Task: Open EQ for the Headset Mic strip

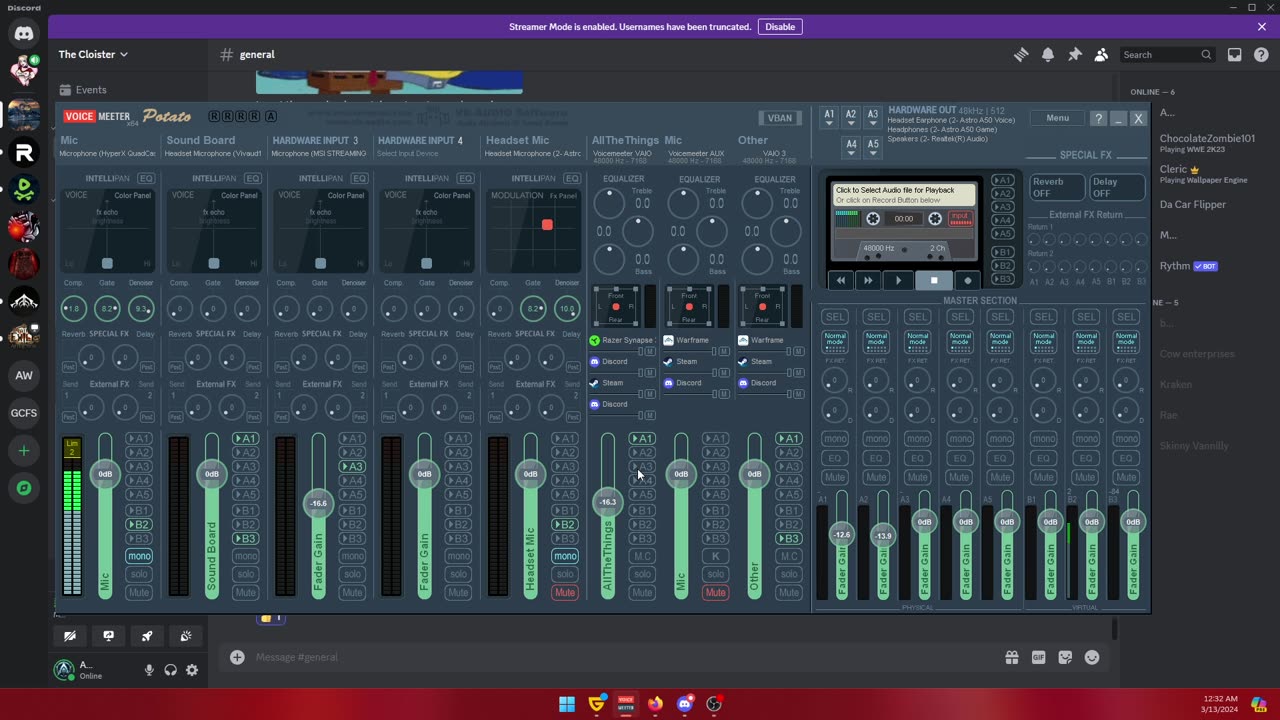Action: [572, 178]
